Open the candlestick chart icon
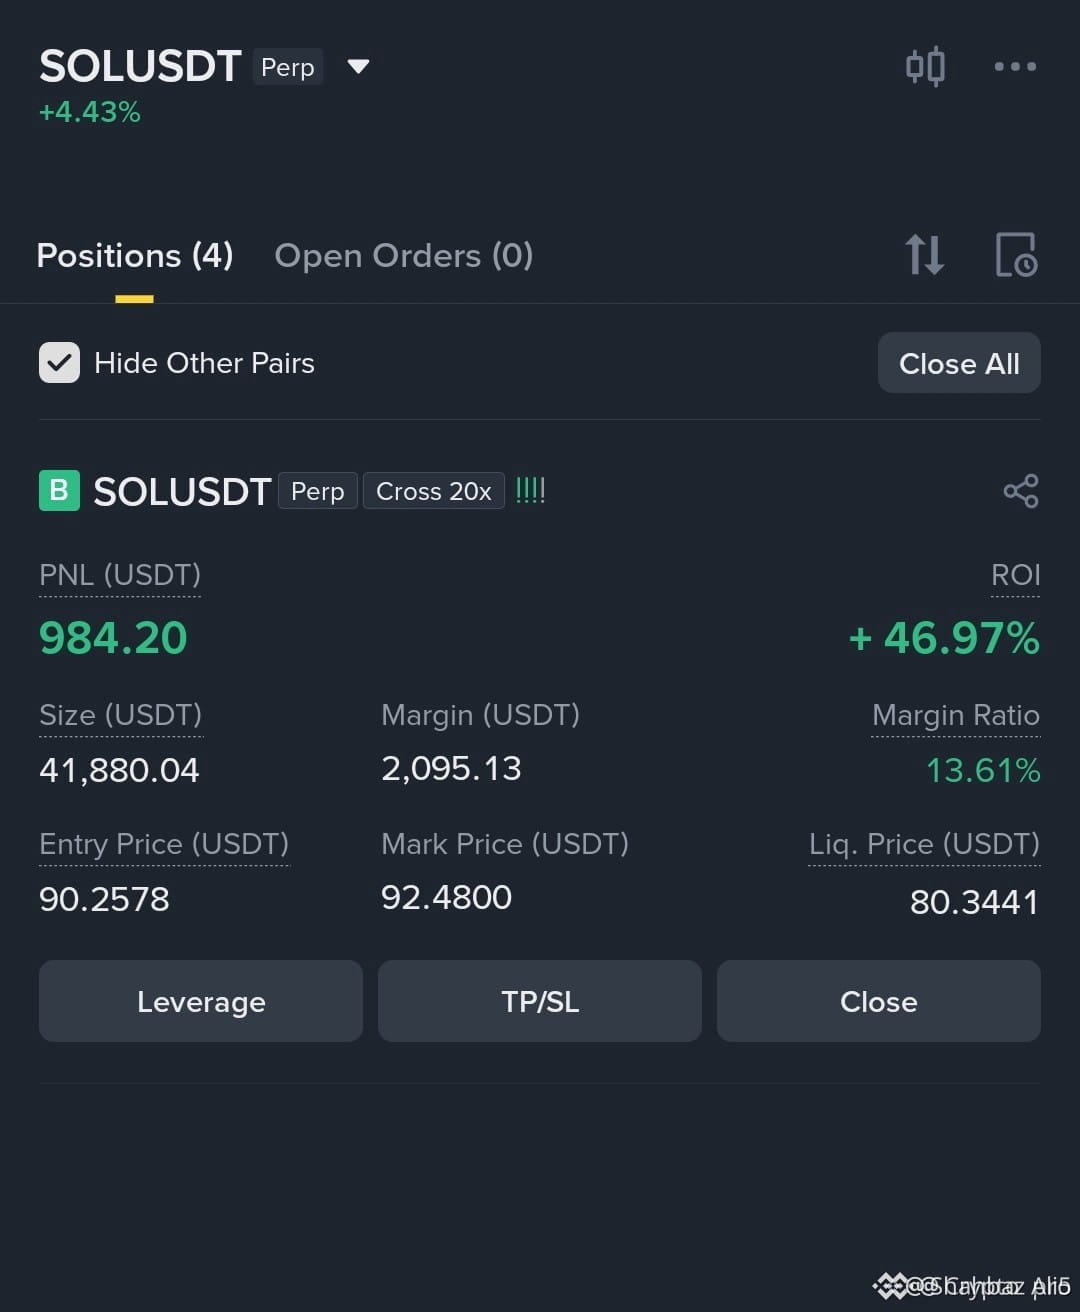 coord(925,66)
